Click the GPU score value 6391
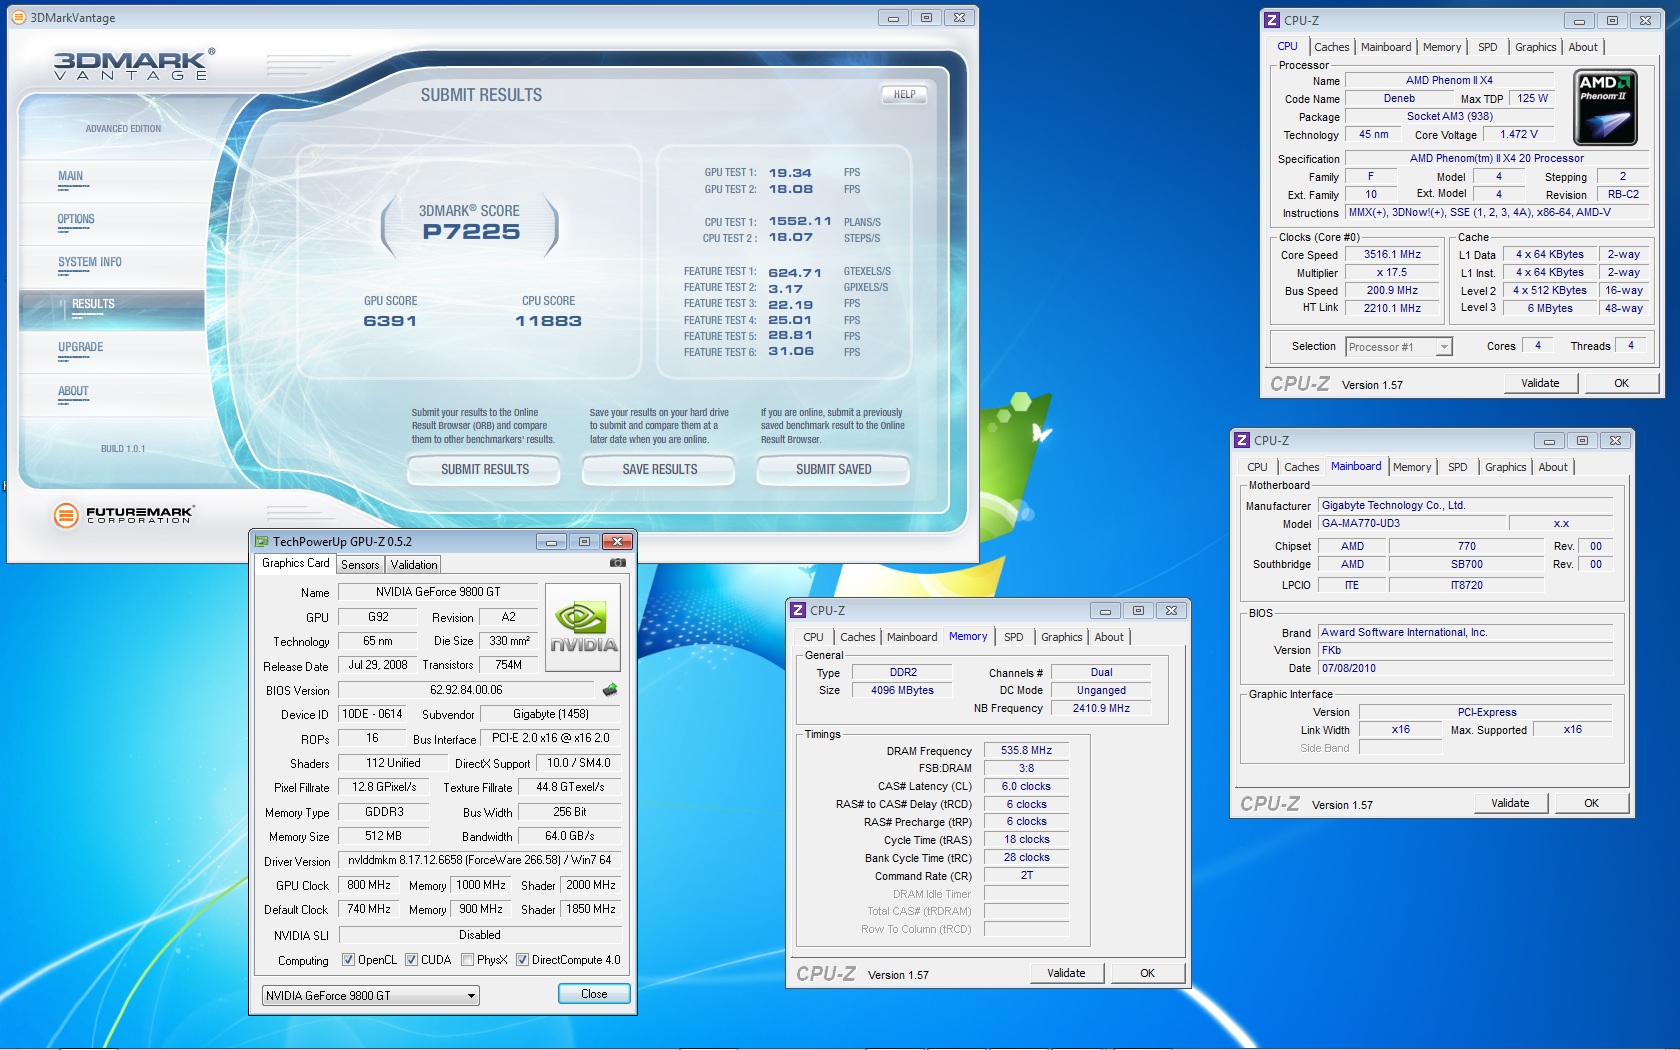The width and height of the screenshot is (1680, 1050). (390, 321)
